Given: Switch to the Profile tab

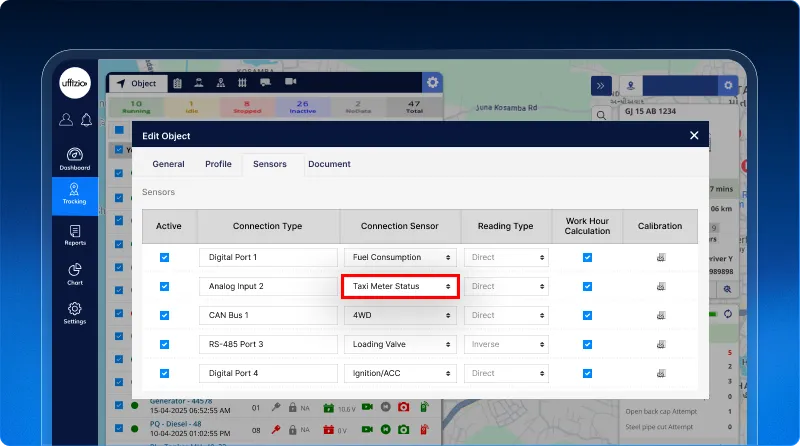Looking at the screenshot, I should click(x=218, y=164).
